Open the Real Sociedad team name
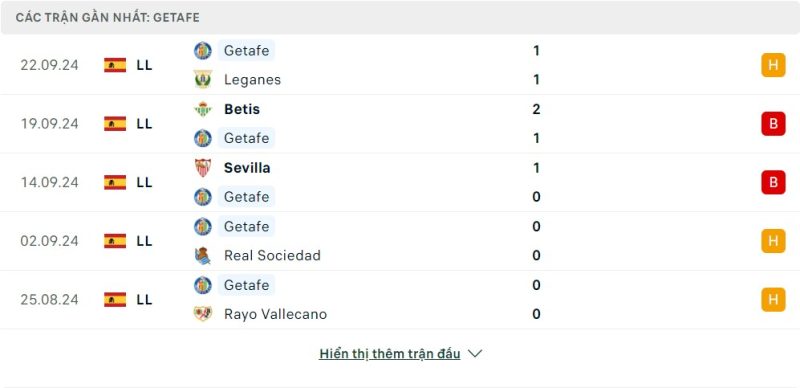The image size is (800, 388). 272,255
